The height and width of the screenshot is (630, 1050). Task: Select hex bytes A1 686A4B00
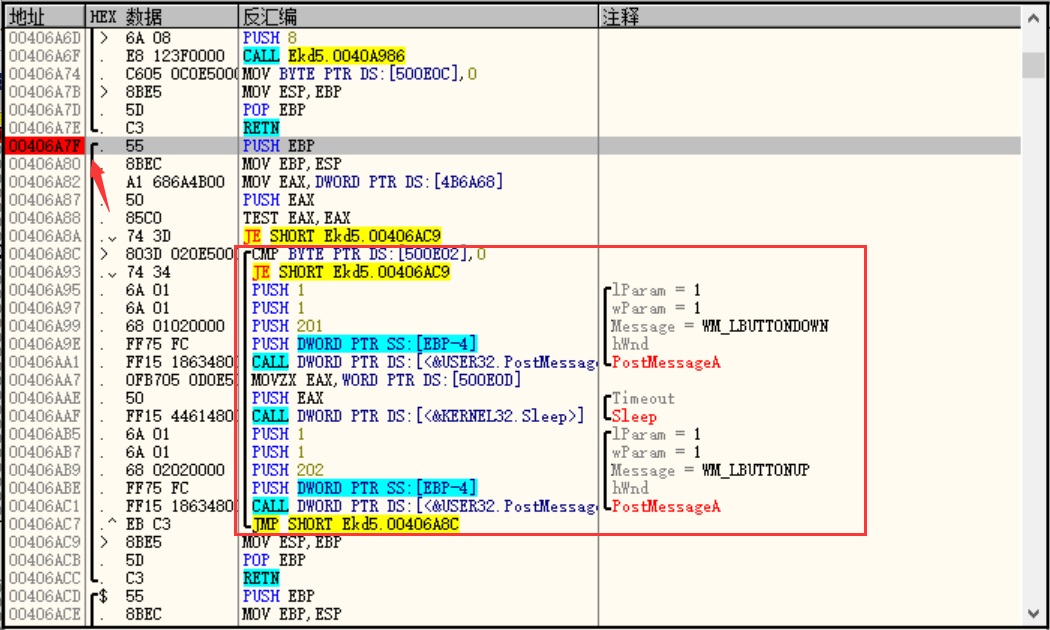pos(175,182)
